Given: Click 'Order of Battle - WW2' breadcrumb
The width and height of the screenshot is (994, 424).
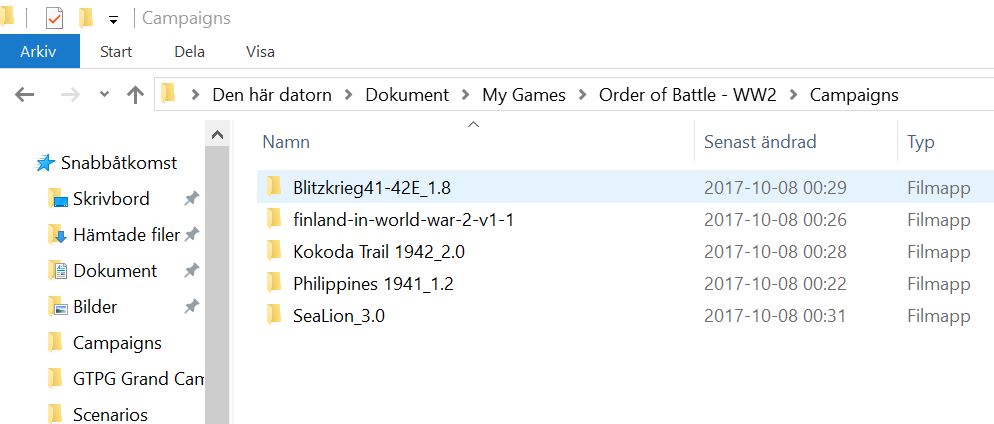Looking at the screenshot, I should tap(688, 95).
